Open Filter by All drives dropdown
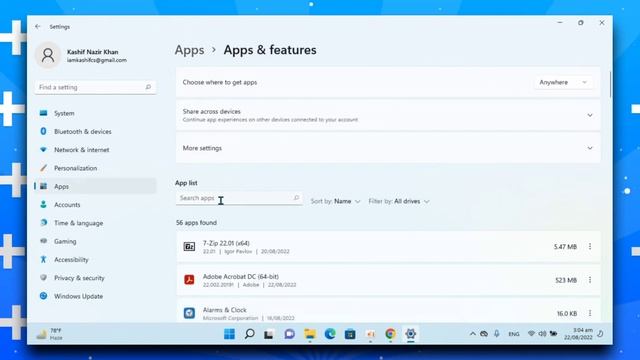The width and height of the screenshot is (640, 360). [399, 201]
